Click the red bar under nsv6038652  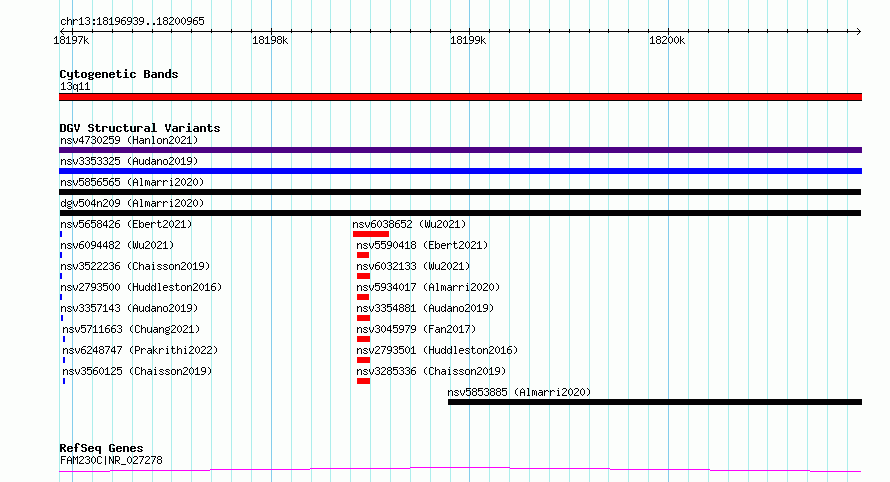371,234
